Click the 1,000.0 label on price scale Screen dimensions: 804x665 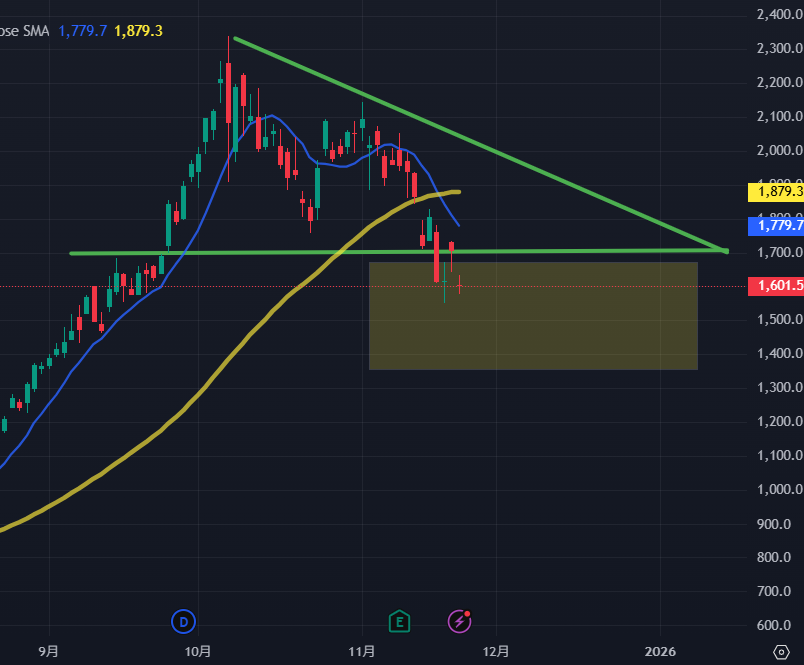(x=775, y=490)
